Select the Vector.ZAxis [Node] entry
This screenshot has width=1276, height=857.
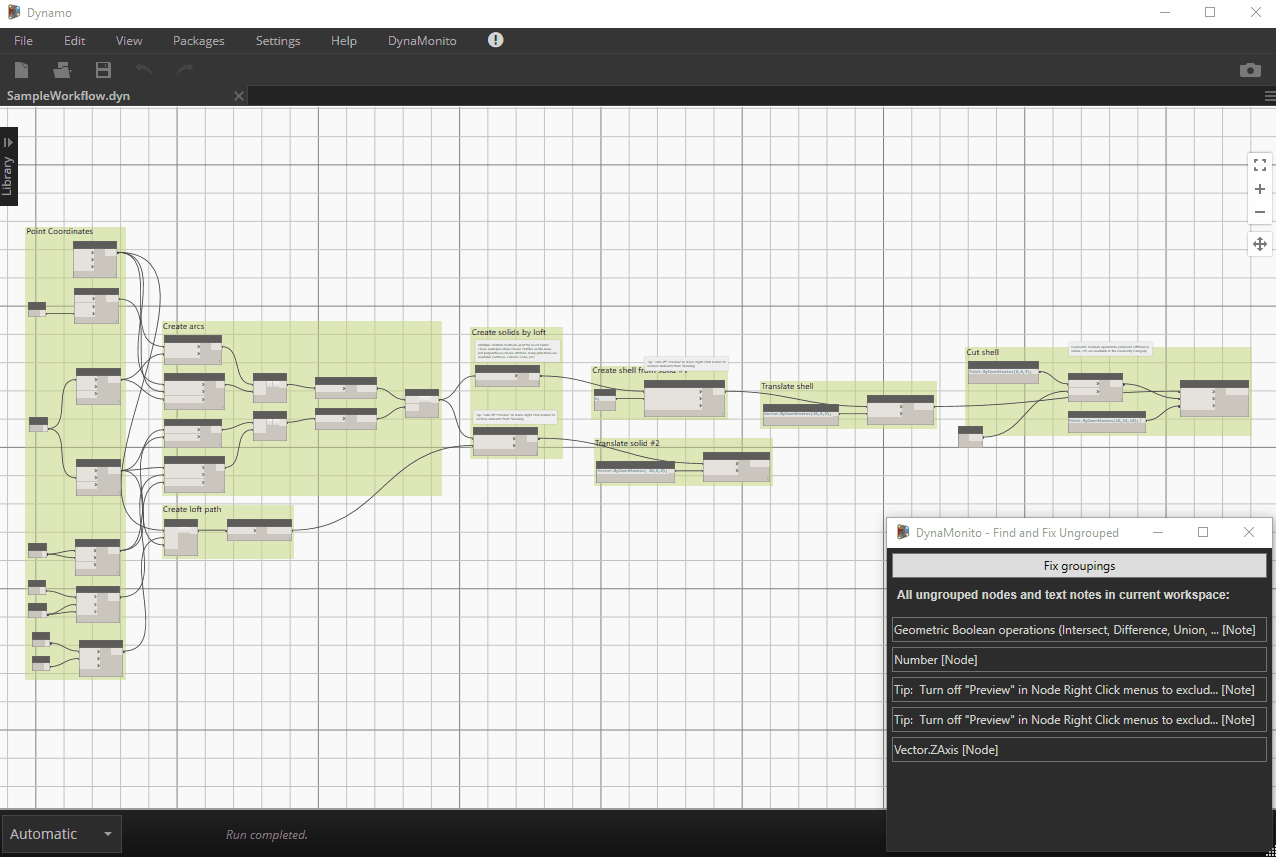pos(1079,749)
